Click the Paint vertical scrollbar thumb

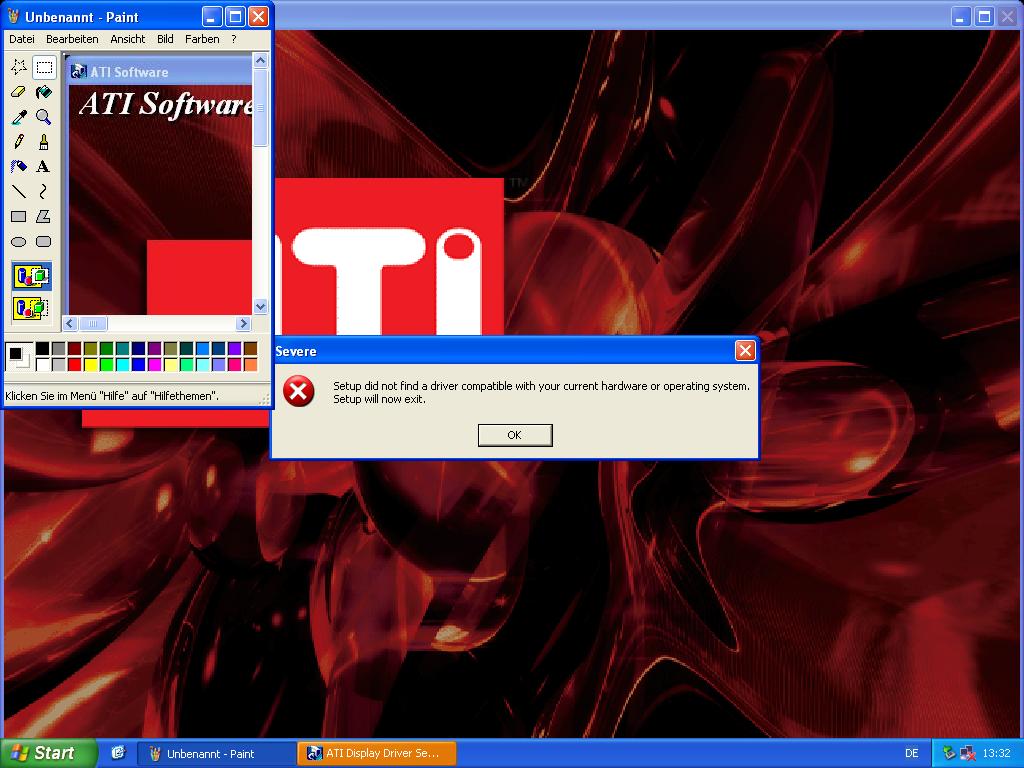click(x=260, y=108)
